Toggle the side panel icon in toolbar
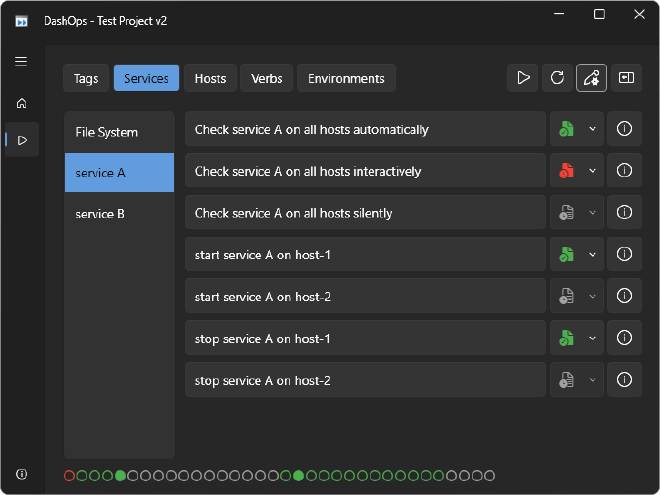 tap(625, 78)
